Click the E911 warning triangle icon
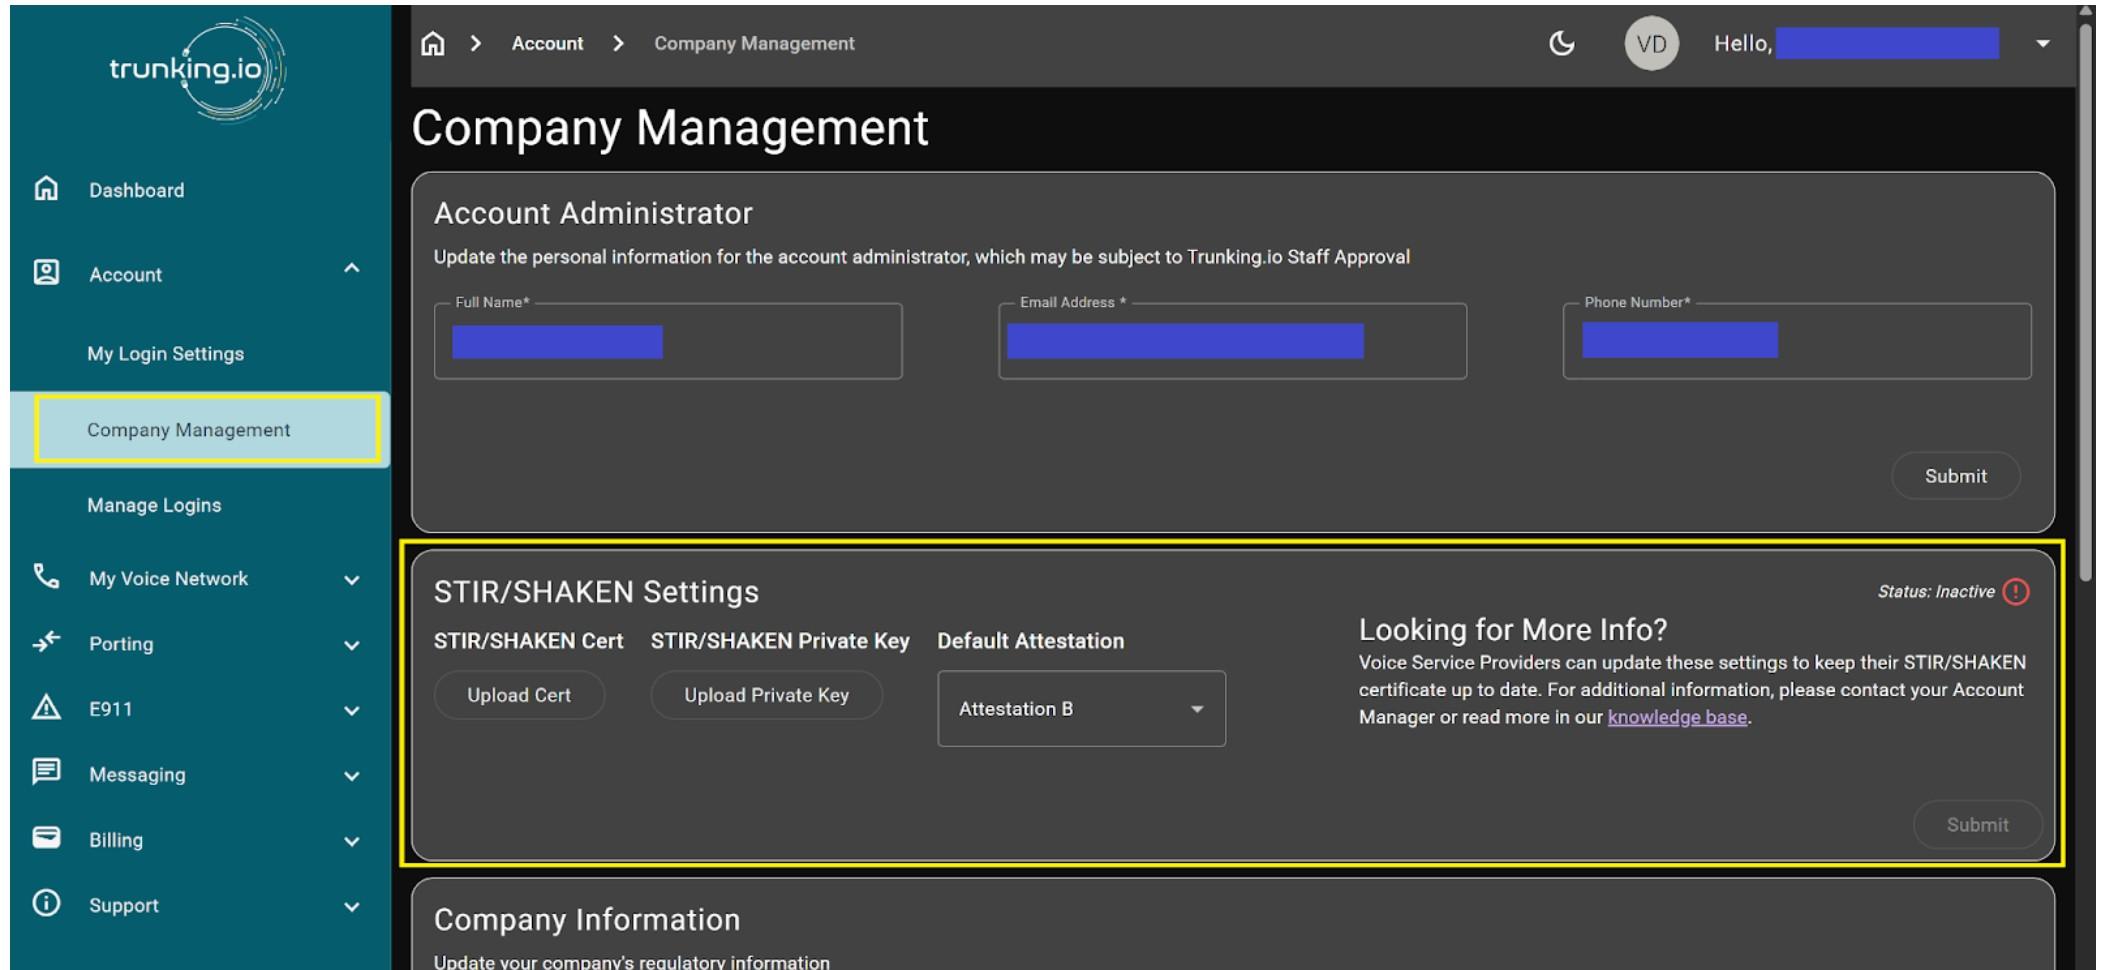The image size is (2105, 970). click(x=46, y=708)
